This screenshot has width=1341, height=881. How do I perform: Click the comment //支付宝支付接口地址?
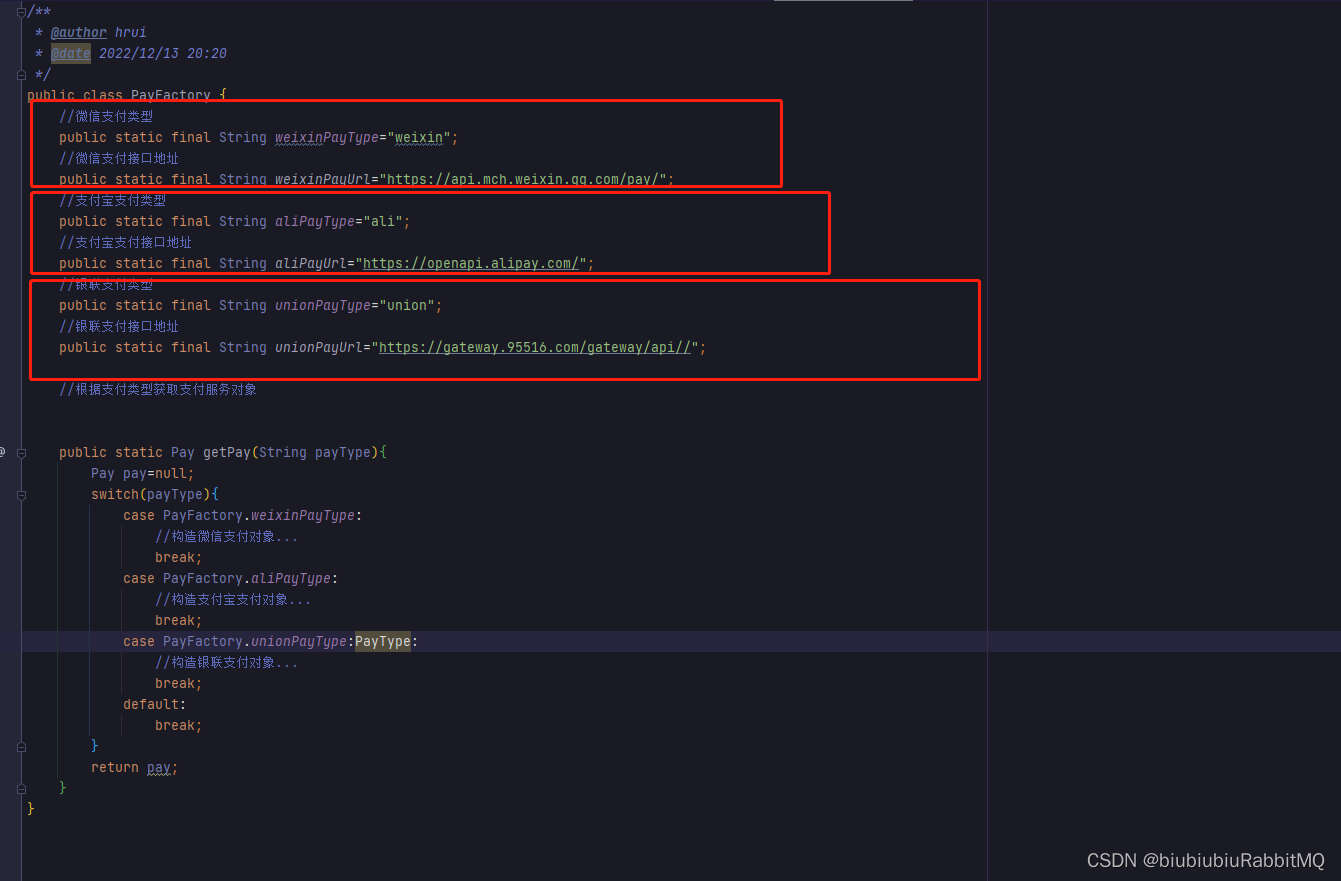(x=126, y=243)
